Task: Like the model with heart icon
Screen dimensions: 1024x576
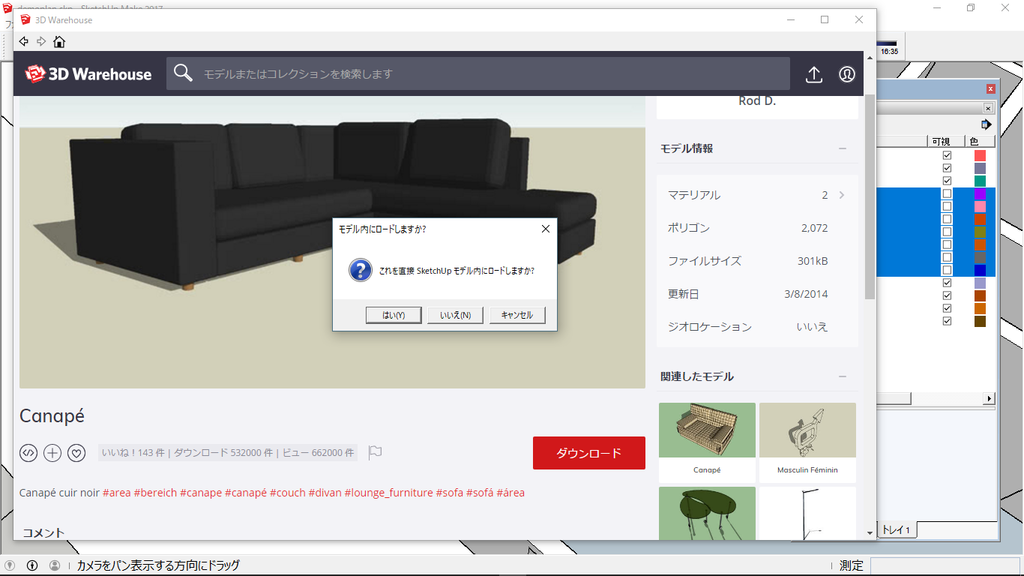Action: (76, 453)
